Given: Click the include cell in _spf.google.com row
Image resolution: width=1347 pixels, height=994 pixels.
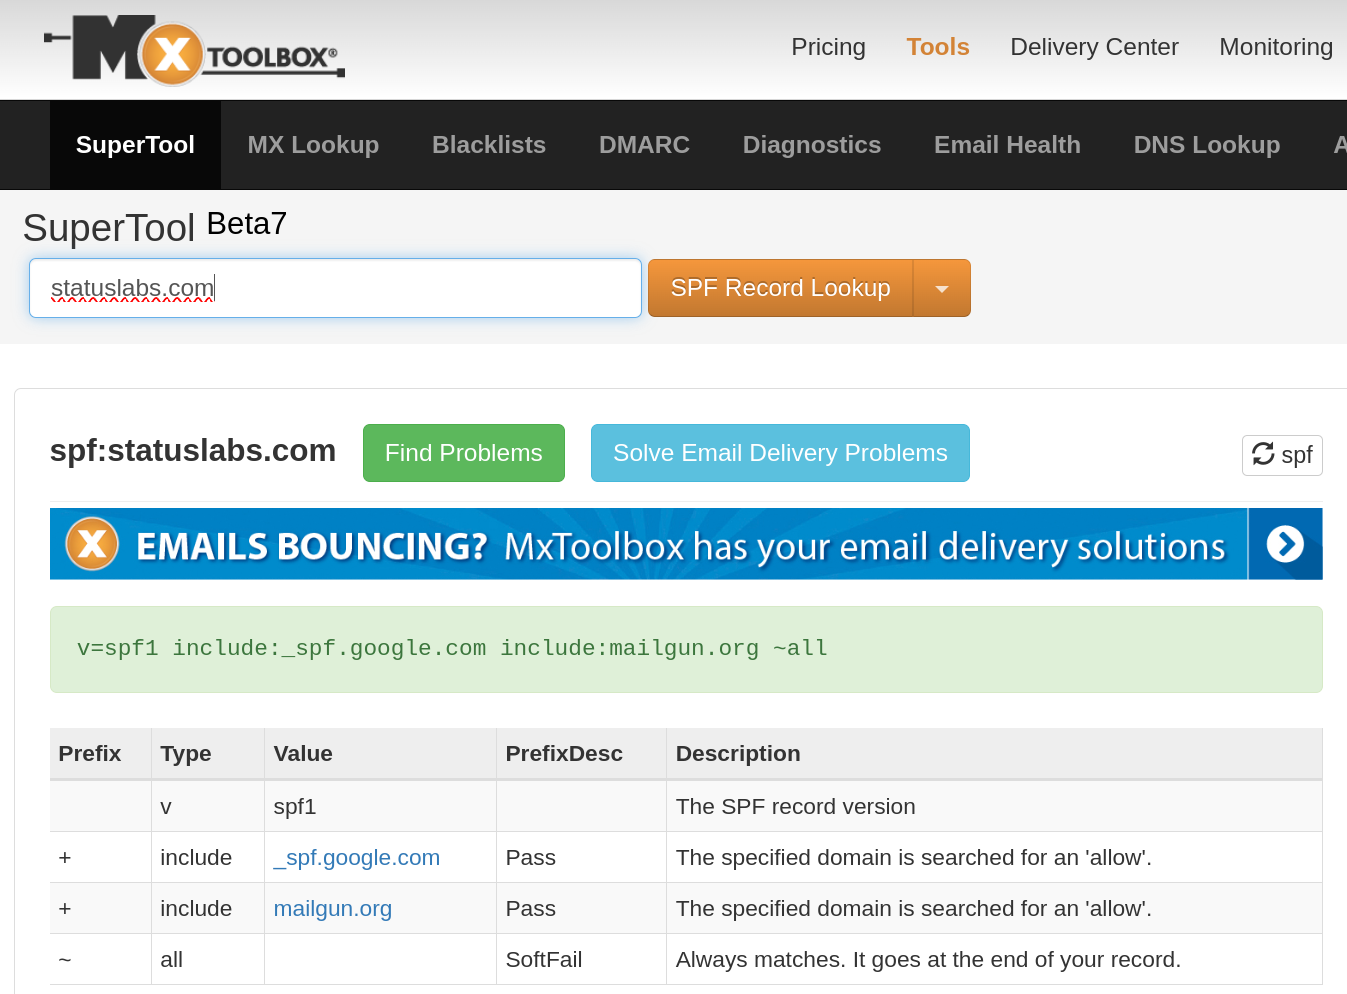Looking at the screenshot, I should coord(208,858).
